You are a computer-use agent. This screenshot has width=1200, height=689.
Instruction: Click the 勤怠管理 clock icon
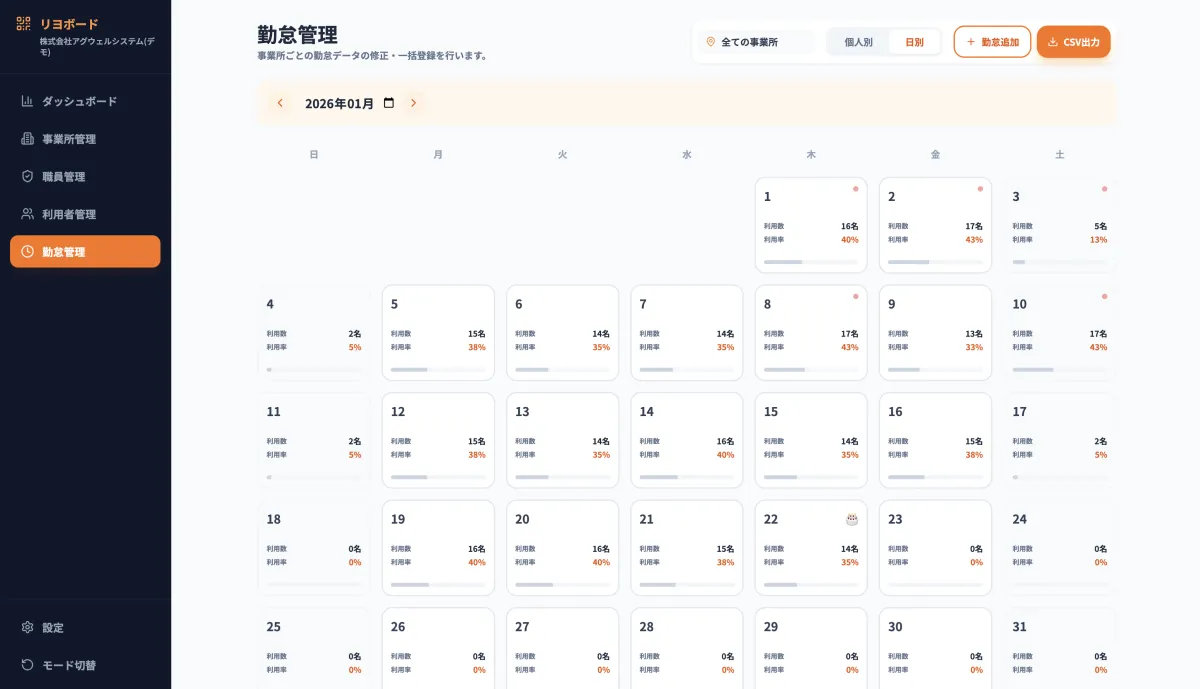click(x=28, y=251)
